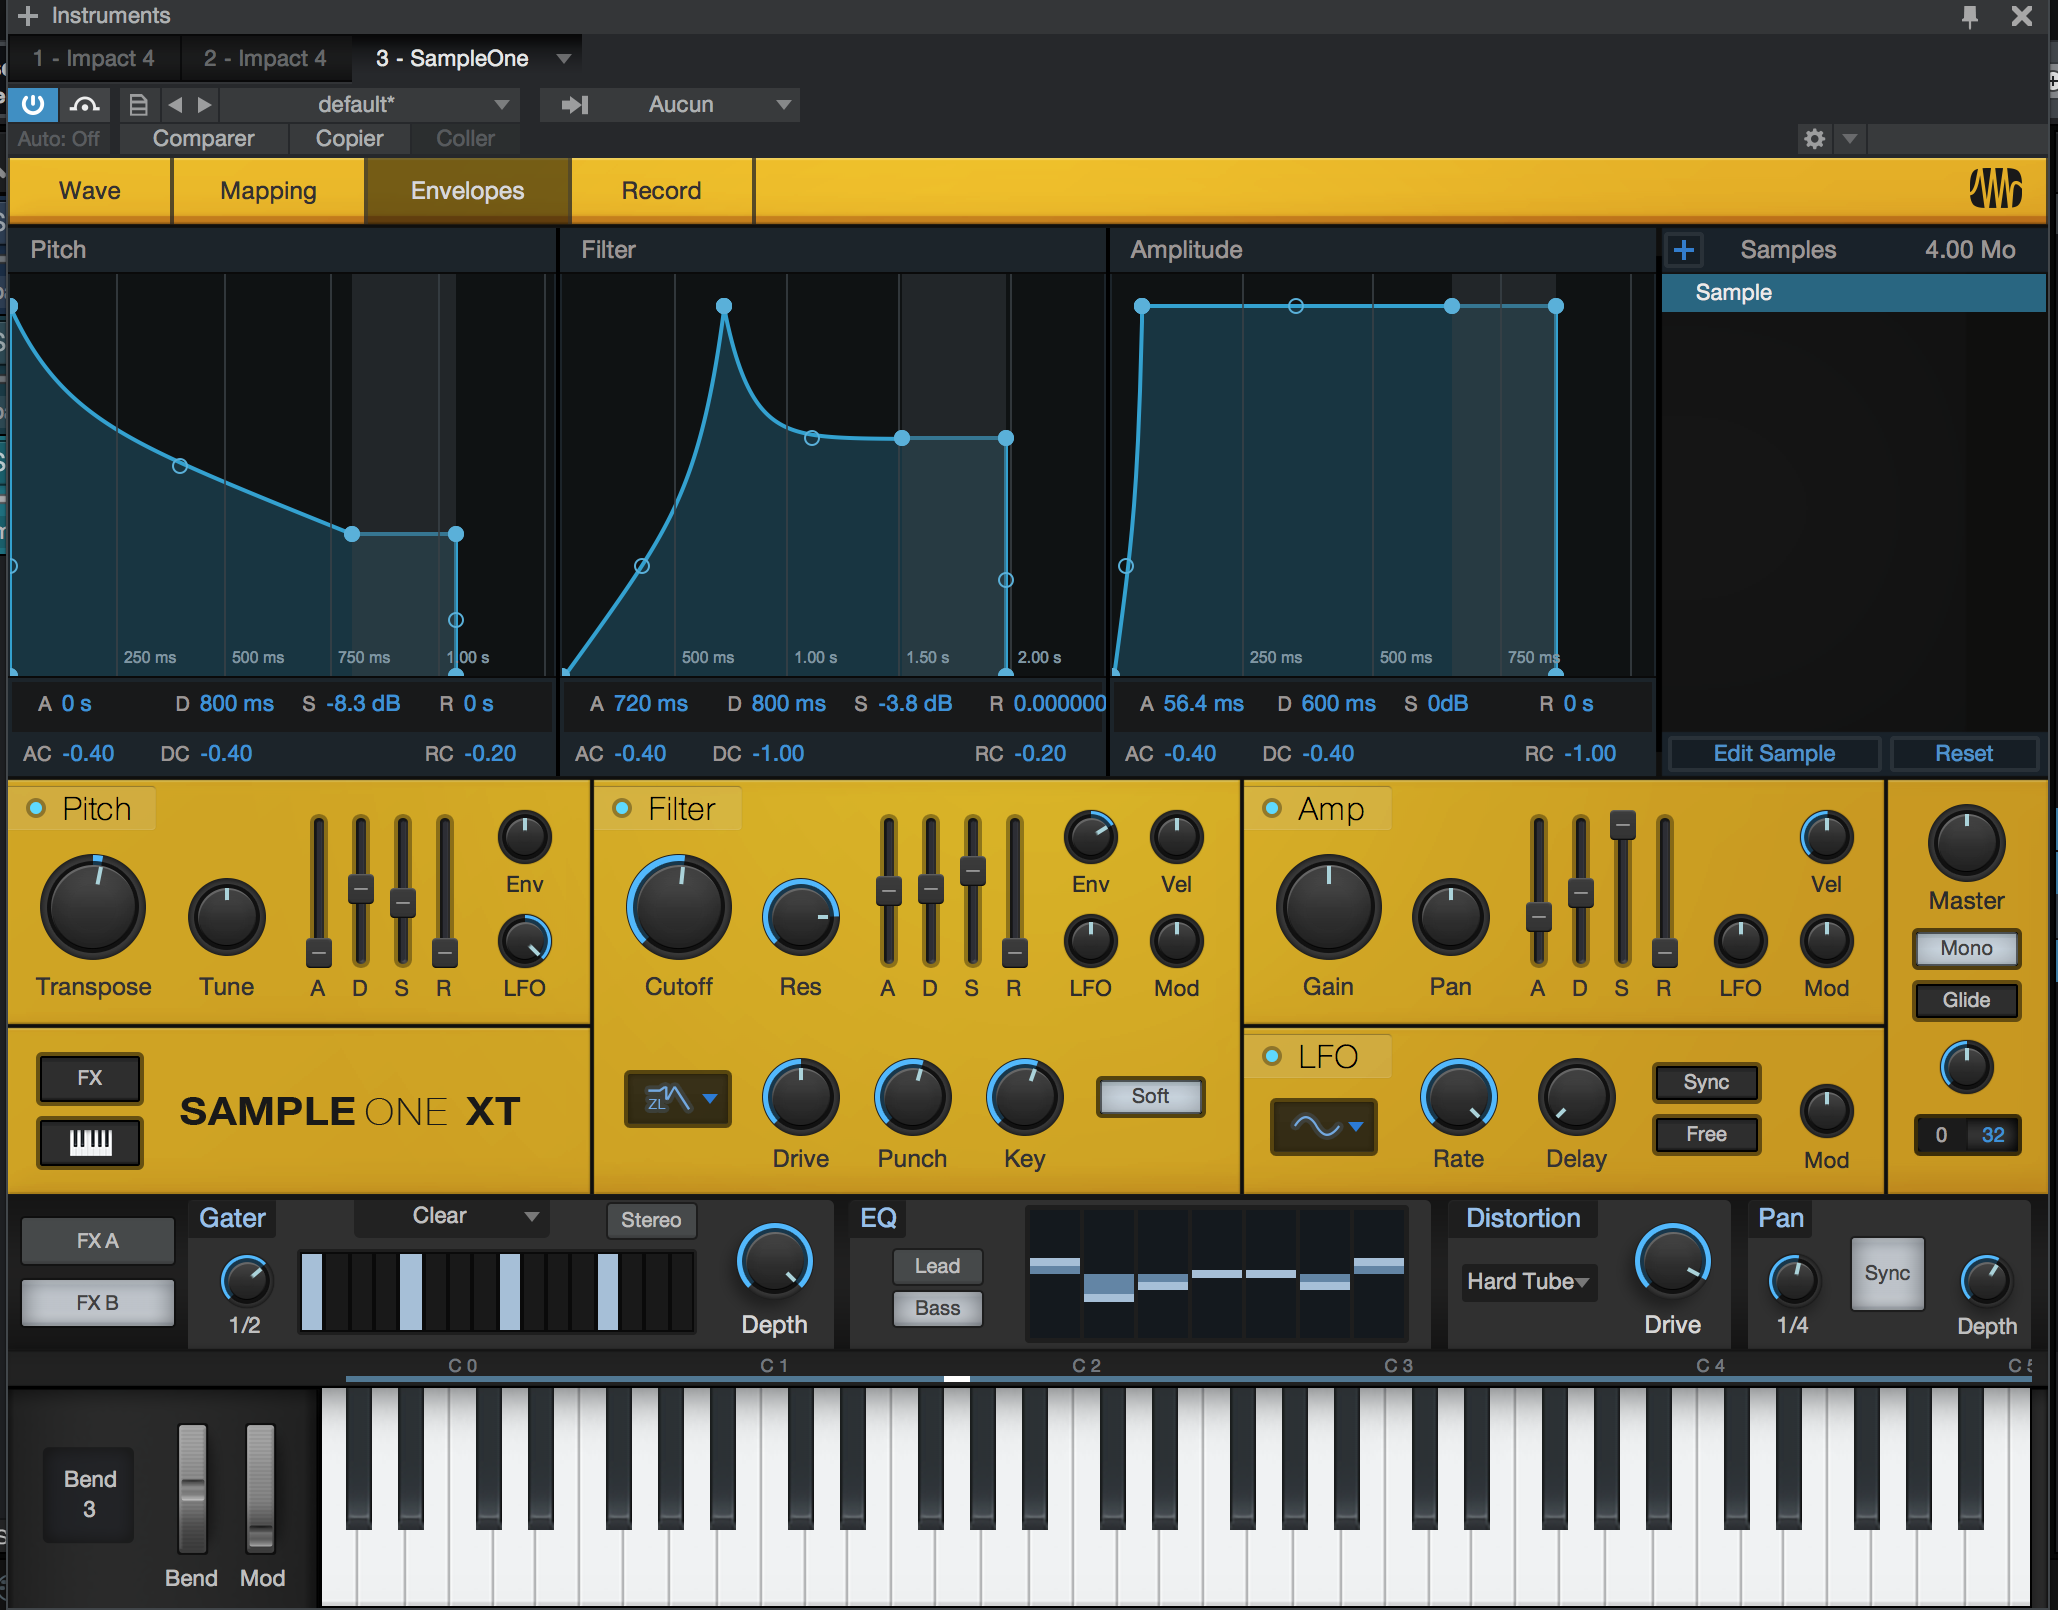Toggle LFO Free run mode
Screen dimensions: 2058x1610
coord(1706,1134)
